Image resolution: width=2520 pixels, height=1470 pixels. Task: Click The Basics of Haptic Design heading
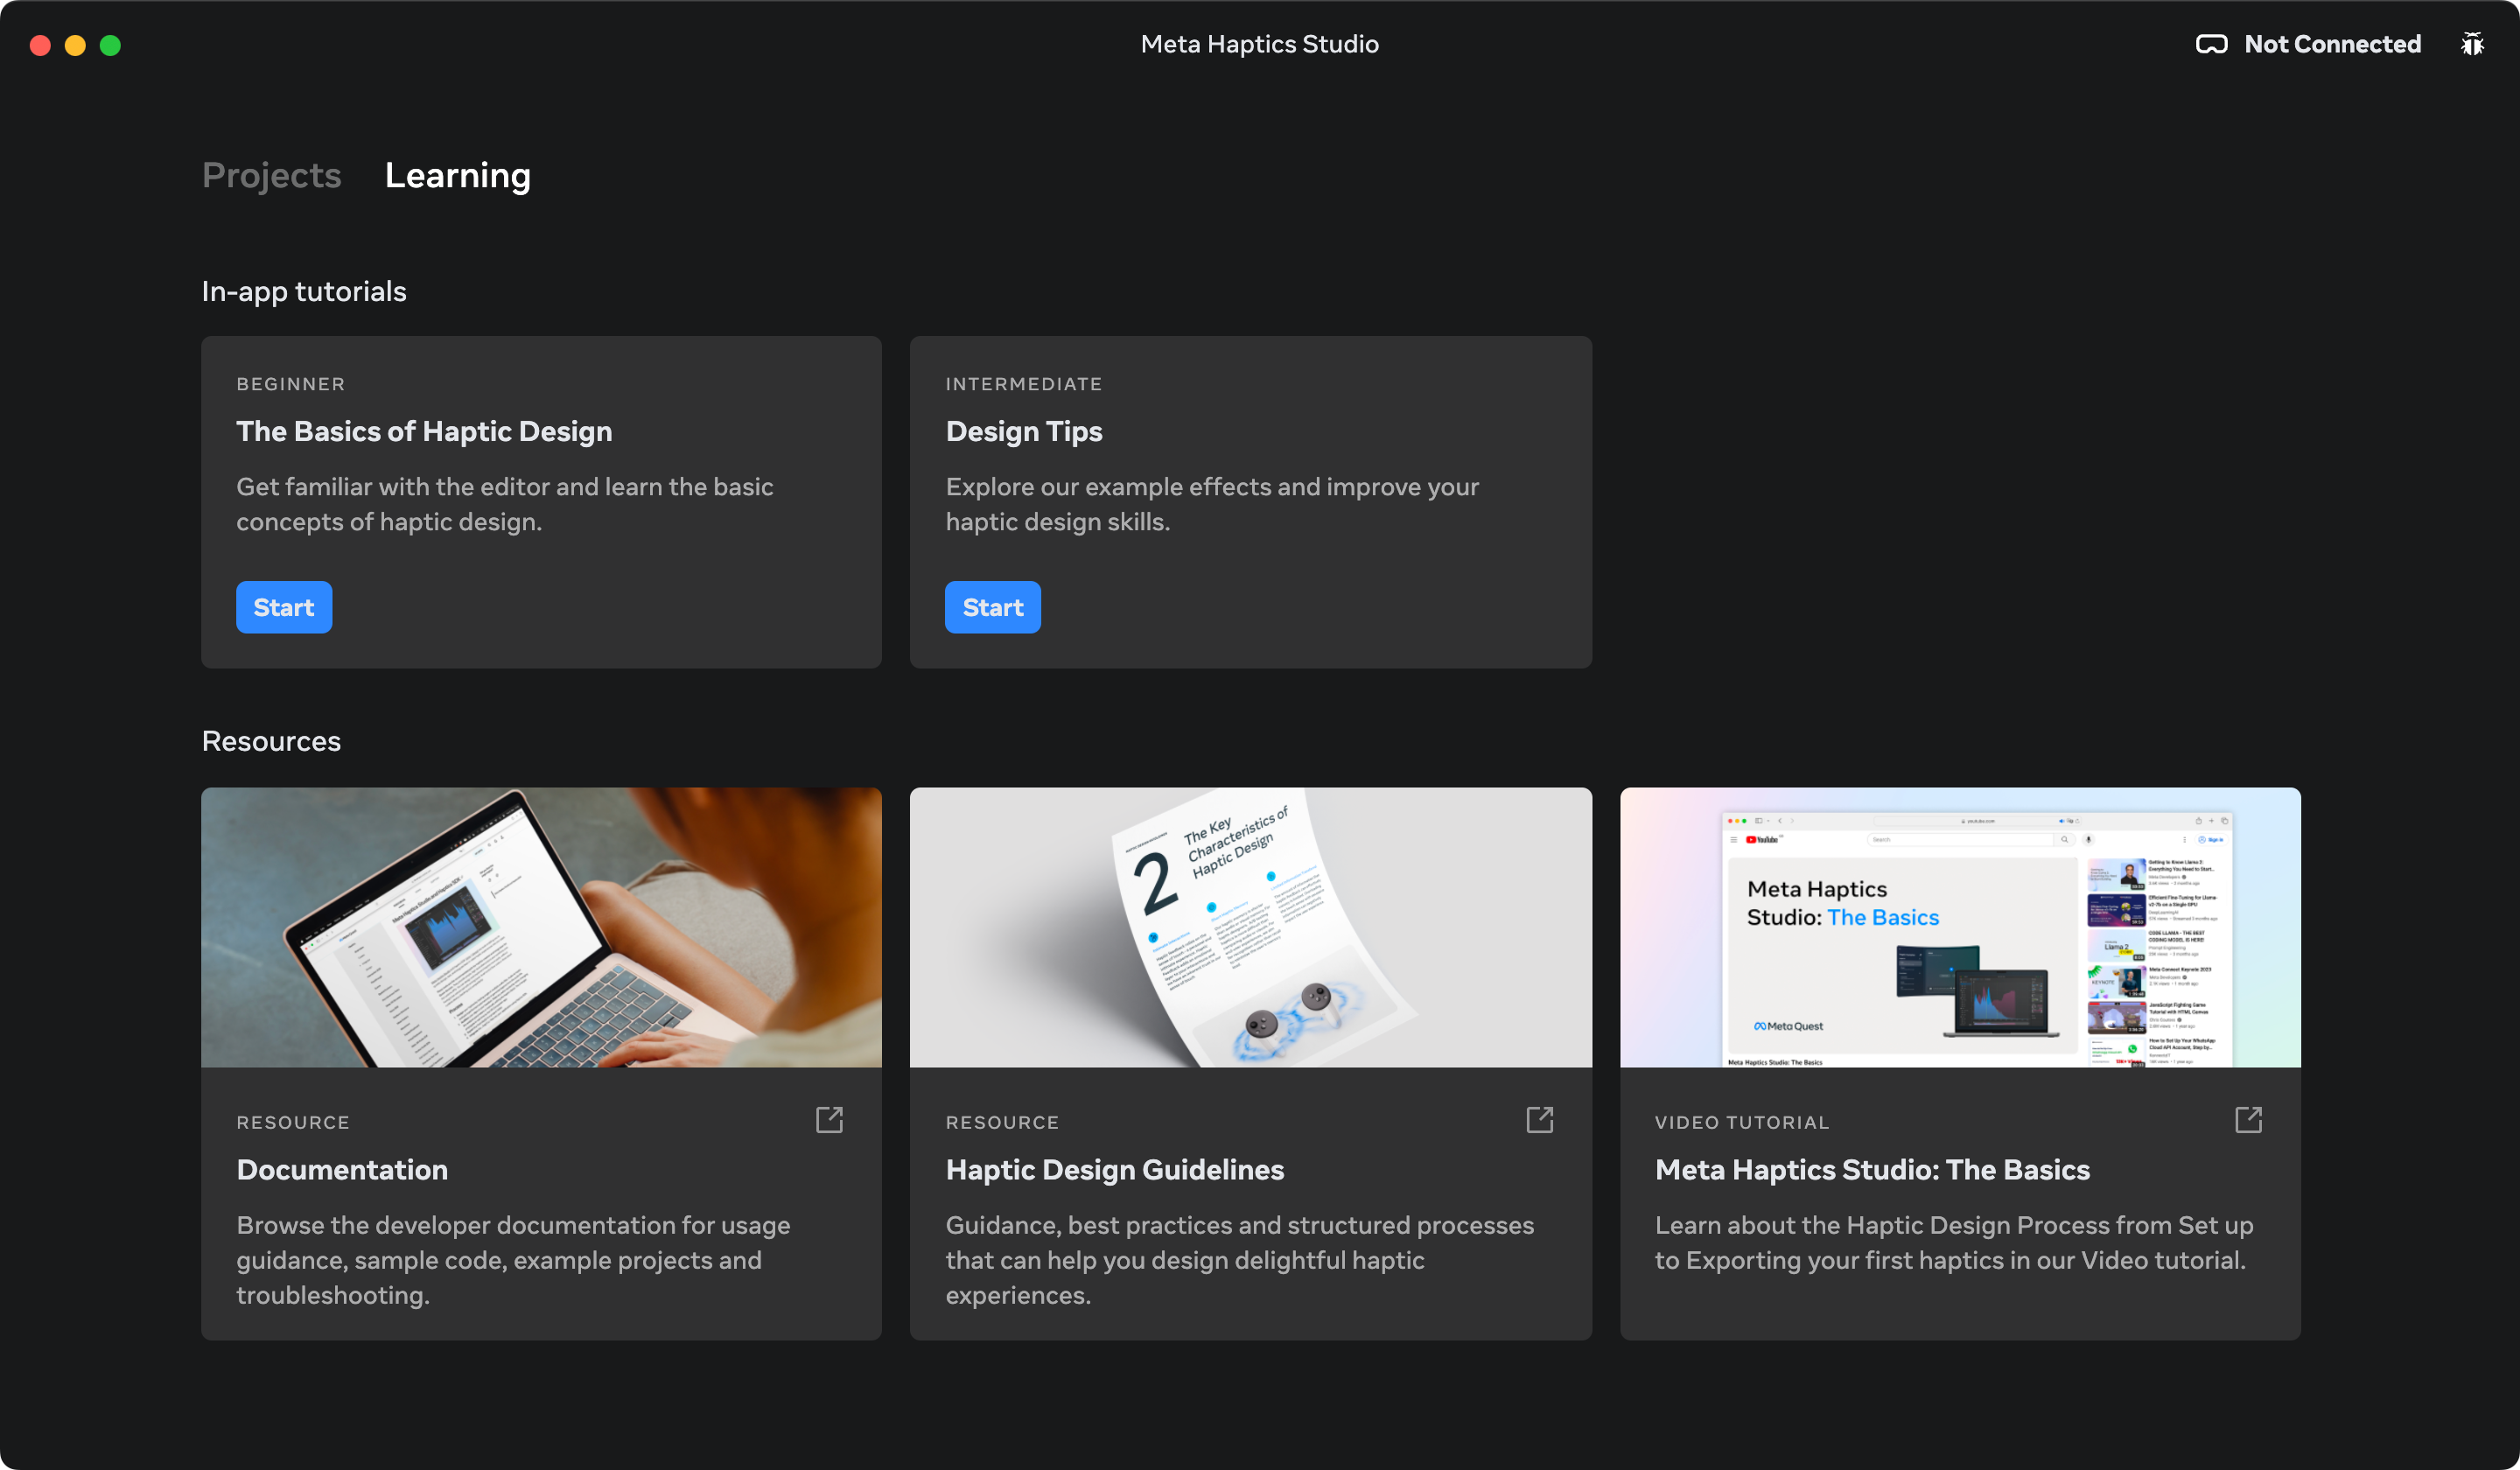pos(424,431)
